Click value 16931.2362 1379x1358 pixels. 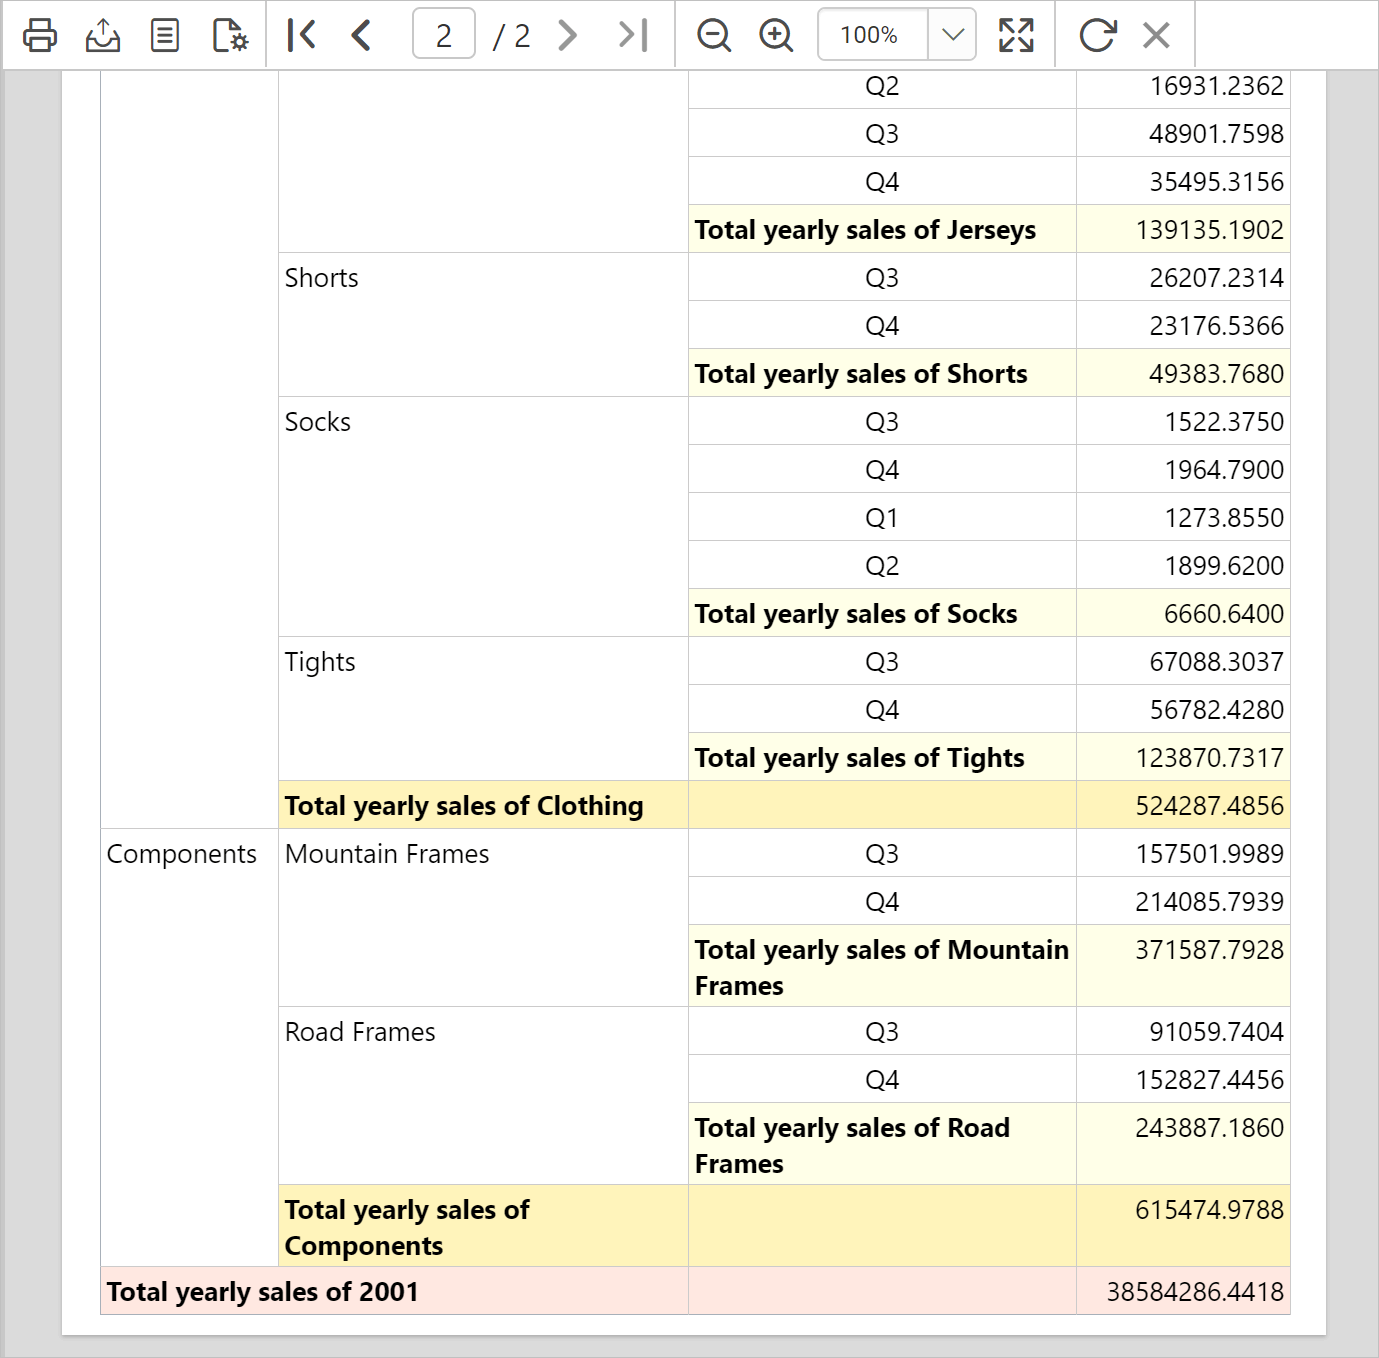[x=1184, y=88]
